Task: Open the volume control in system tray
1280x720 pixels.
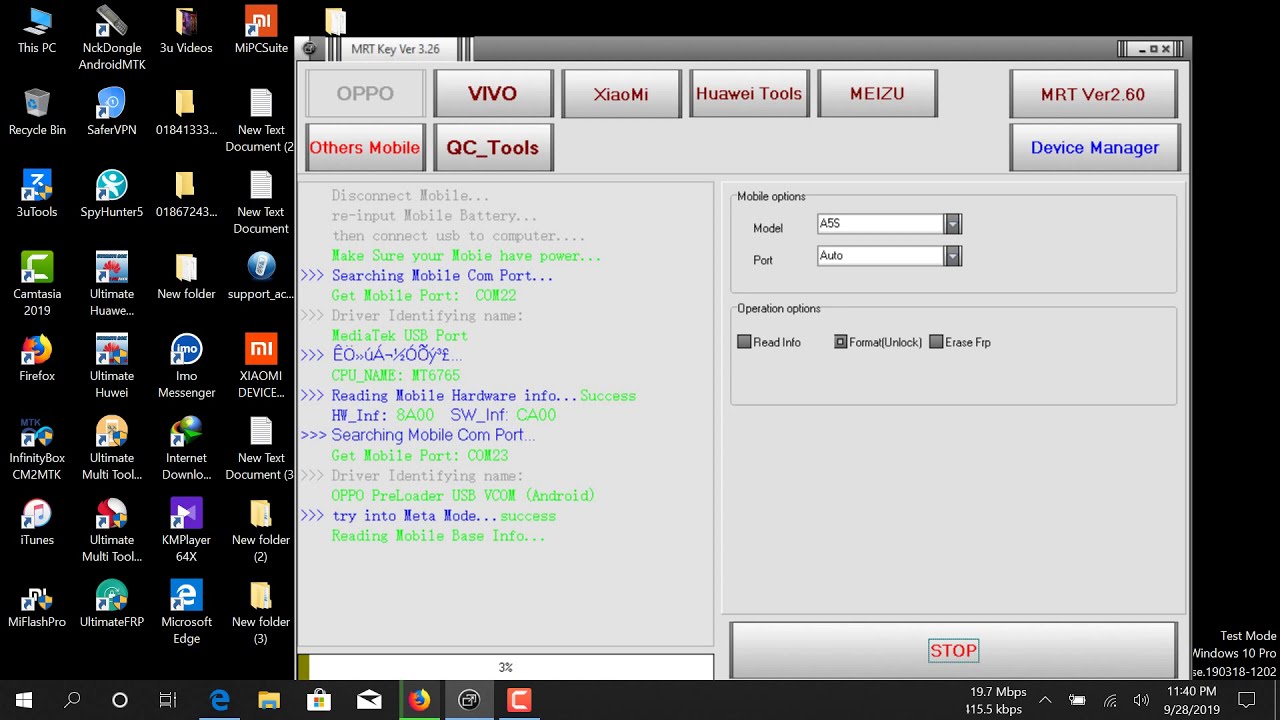Action: click(1141, 700)
